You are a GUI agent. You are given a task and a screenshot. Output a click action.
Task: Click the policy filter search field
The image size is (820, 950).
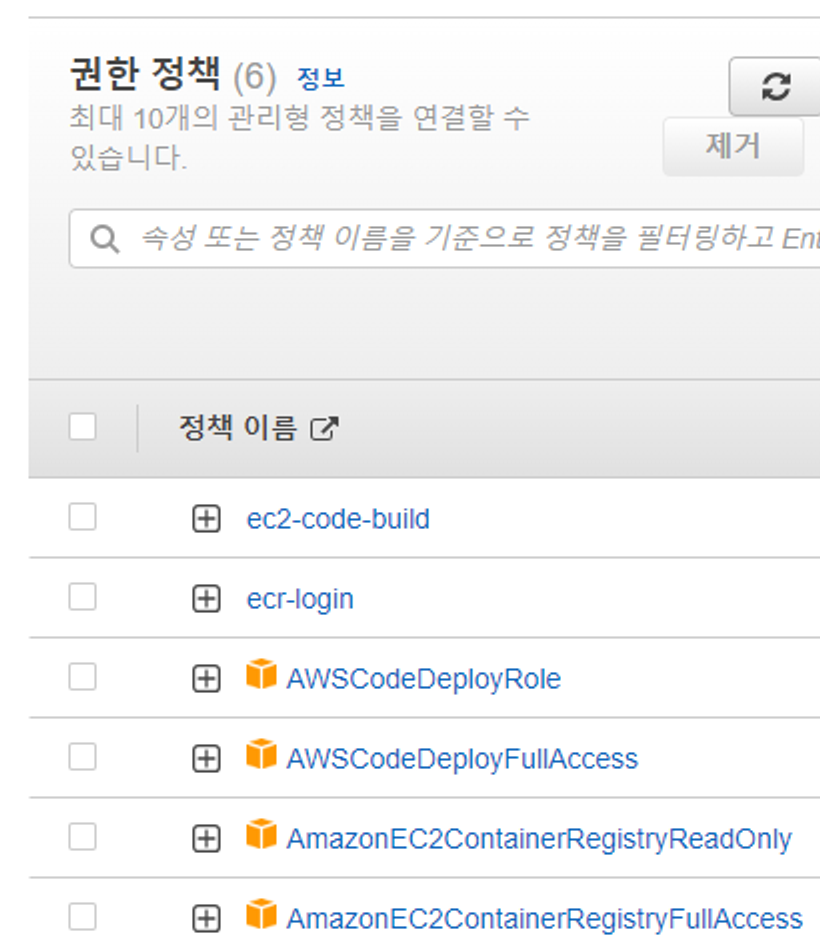point(400,238)
